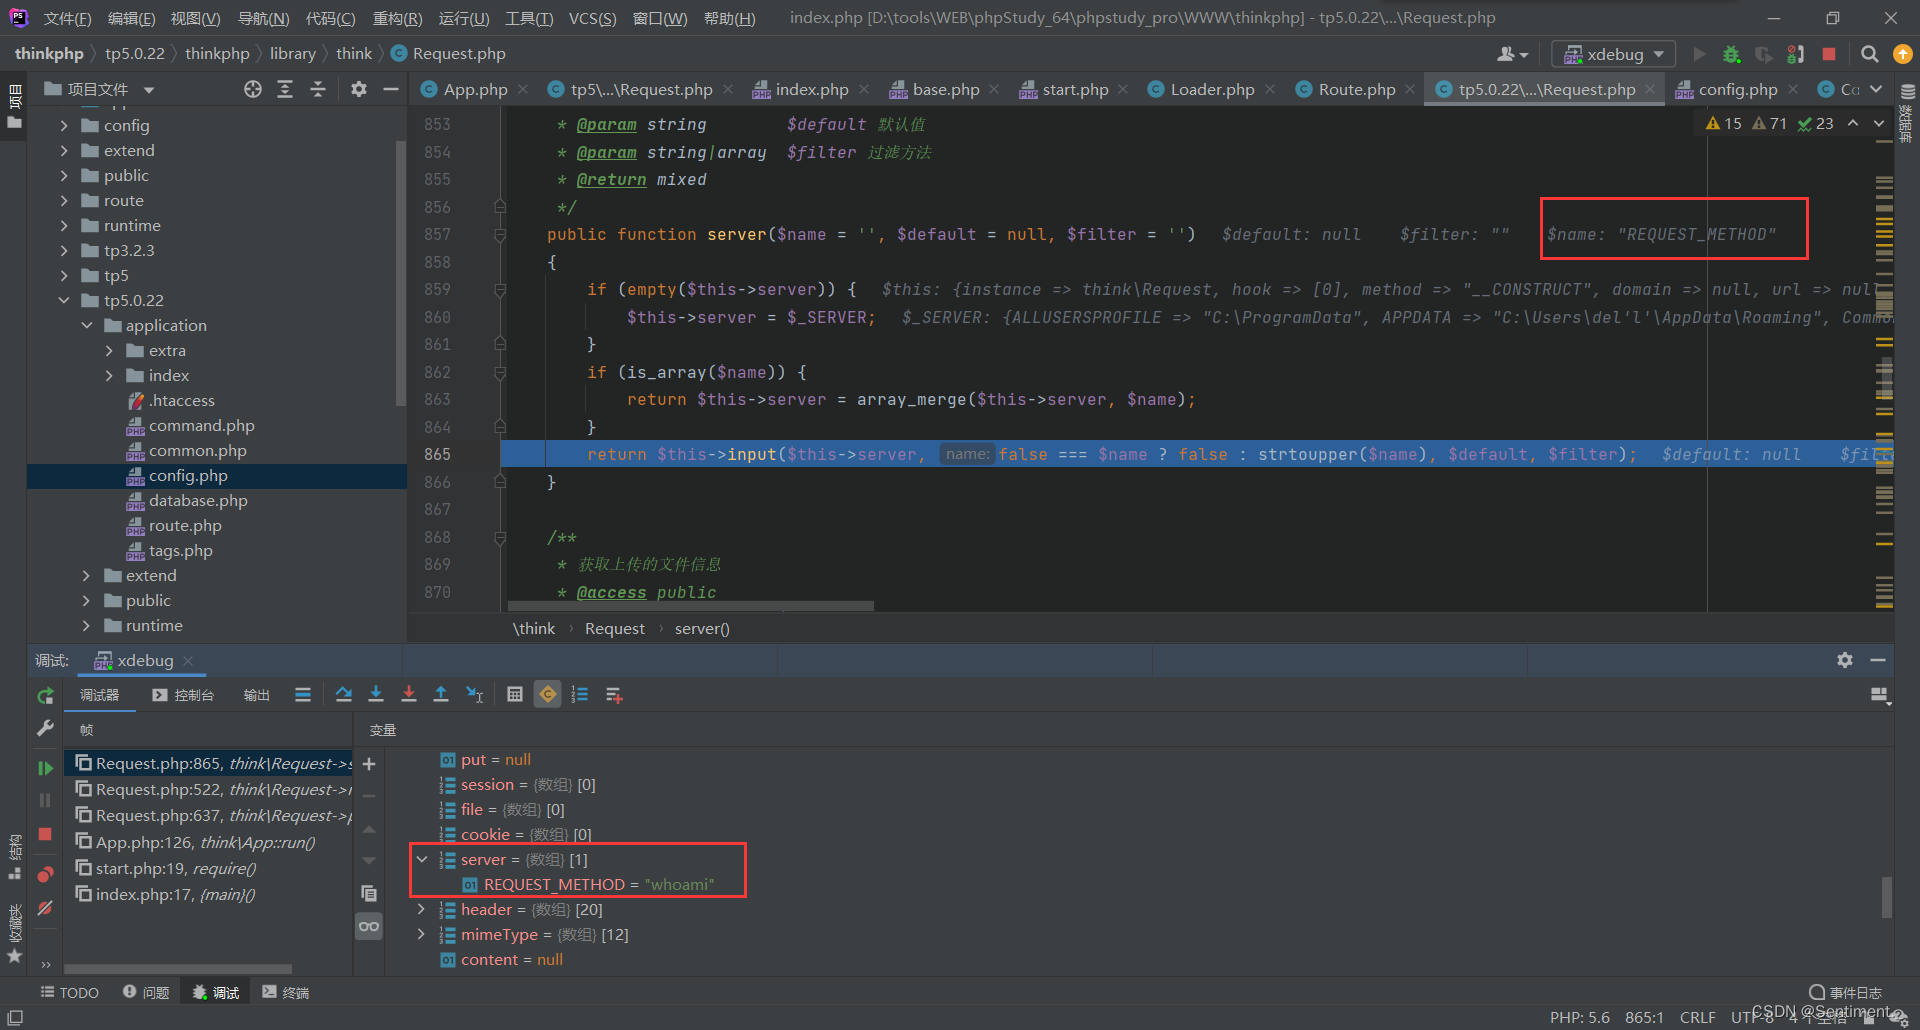The width and height of the screenshot is (1920, 1030).
Task: Open the hidden editor tabs chevron list
Action: click(1876, 89)
